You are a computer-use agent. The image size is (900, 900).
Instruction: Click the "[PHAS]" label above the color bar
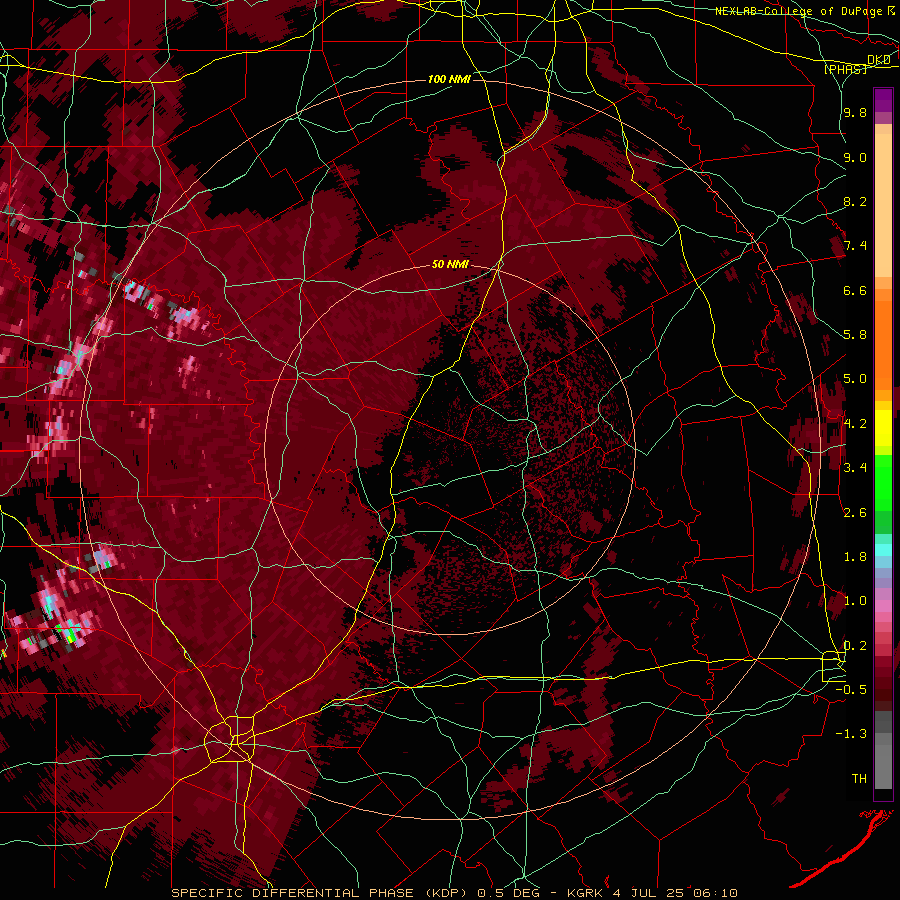845,69
